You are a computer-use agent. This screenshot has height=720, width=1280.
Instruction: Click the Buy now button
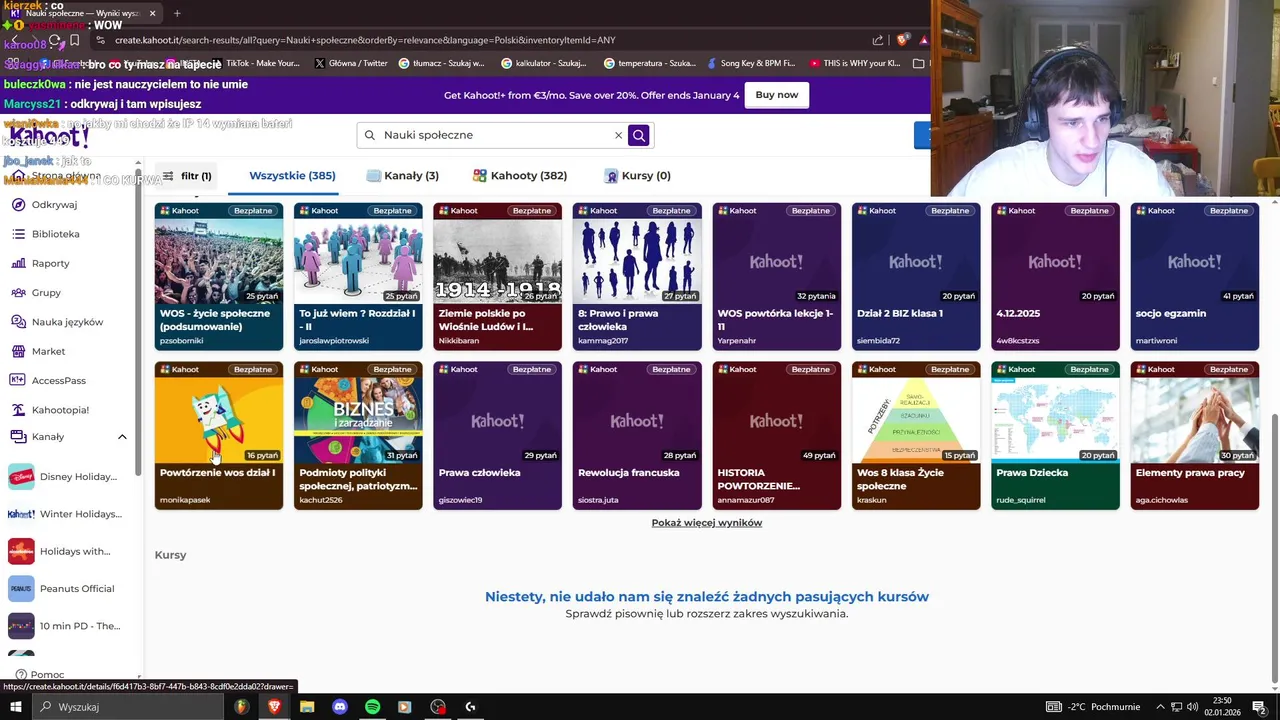click(x=777, y=95)
